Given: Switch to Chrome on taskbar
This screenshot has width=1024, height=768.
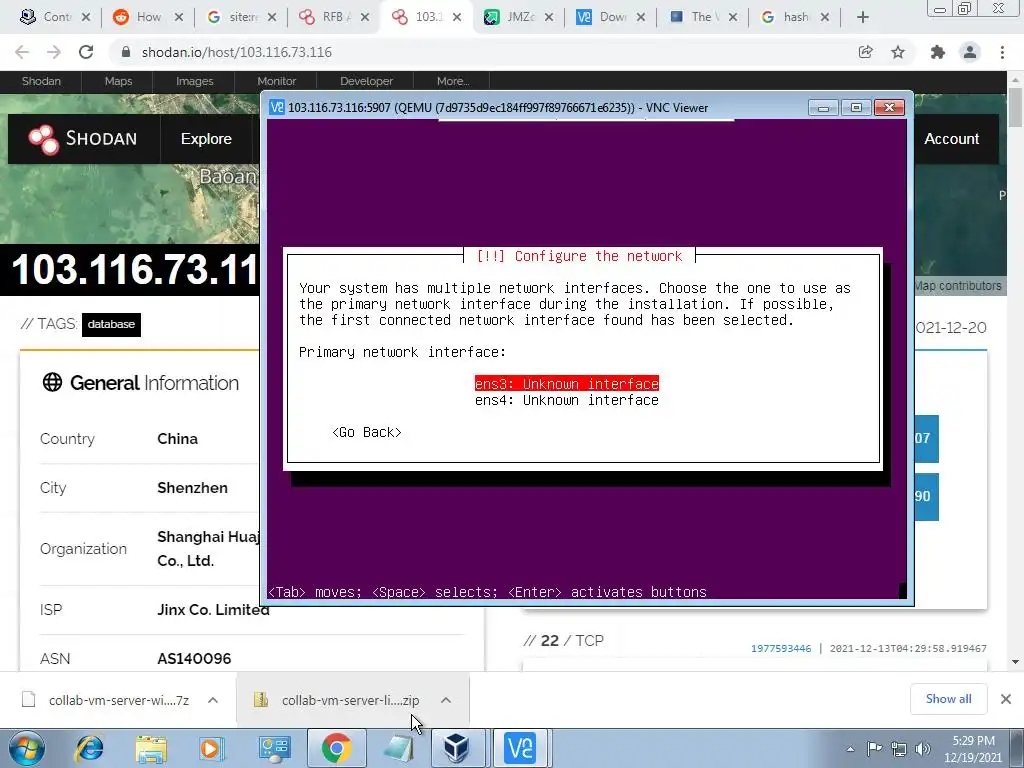Looking at the screenshot, I should coord(336,748).
